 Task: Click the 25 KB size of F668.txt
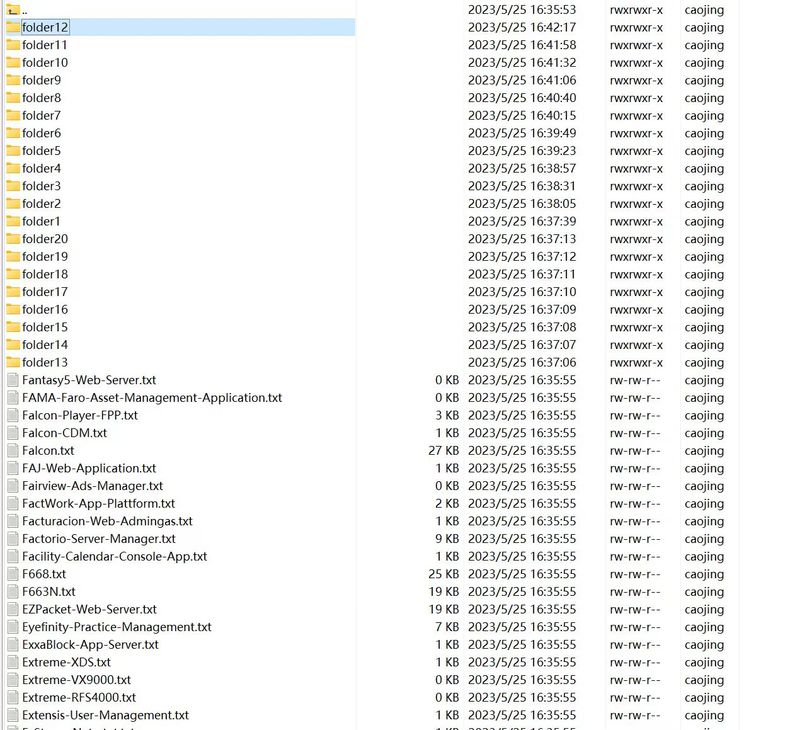(x=443, y=574)
